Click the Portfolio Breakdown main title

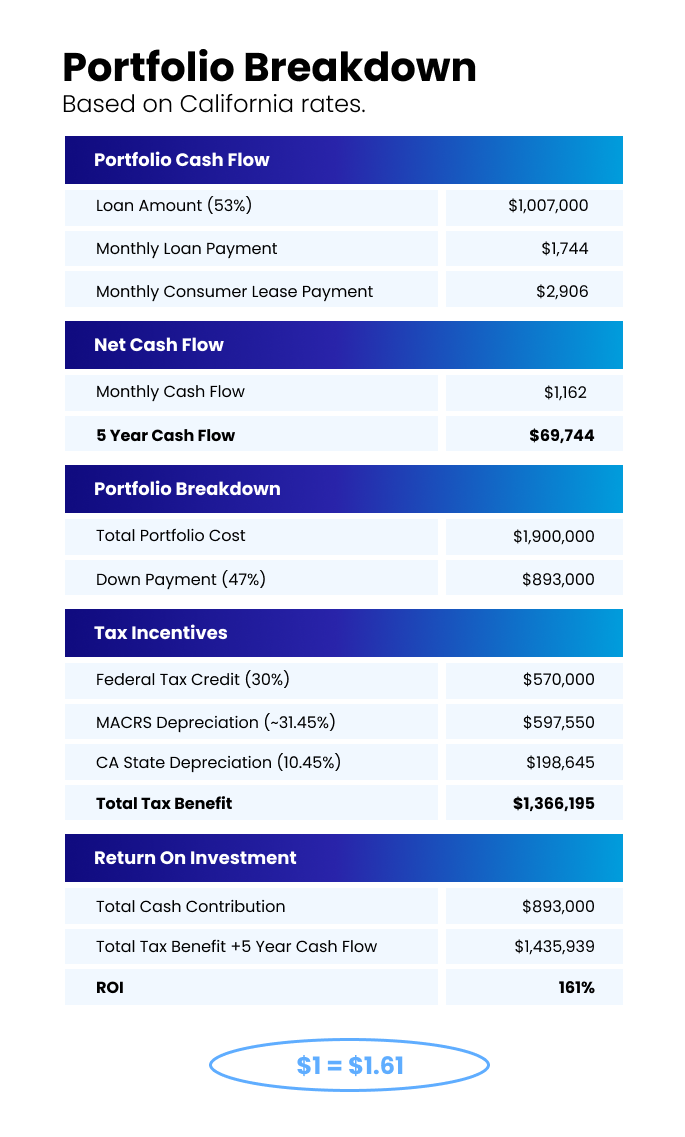[x=269, y=68]
